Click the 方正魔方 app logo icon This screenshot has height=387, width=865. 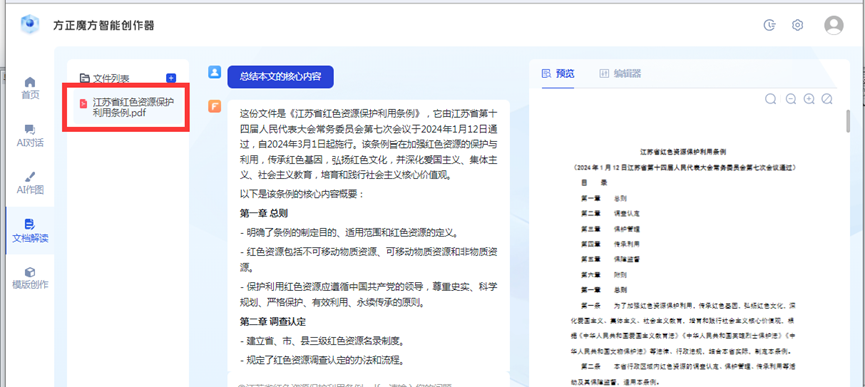(30, 24)
